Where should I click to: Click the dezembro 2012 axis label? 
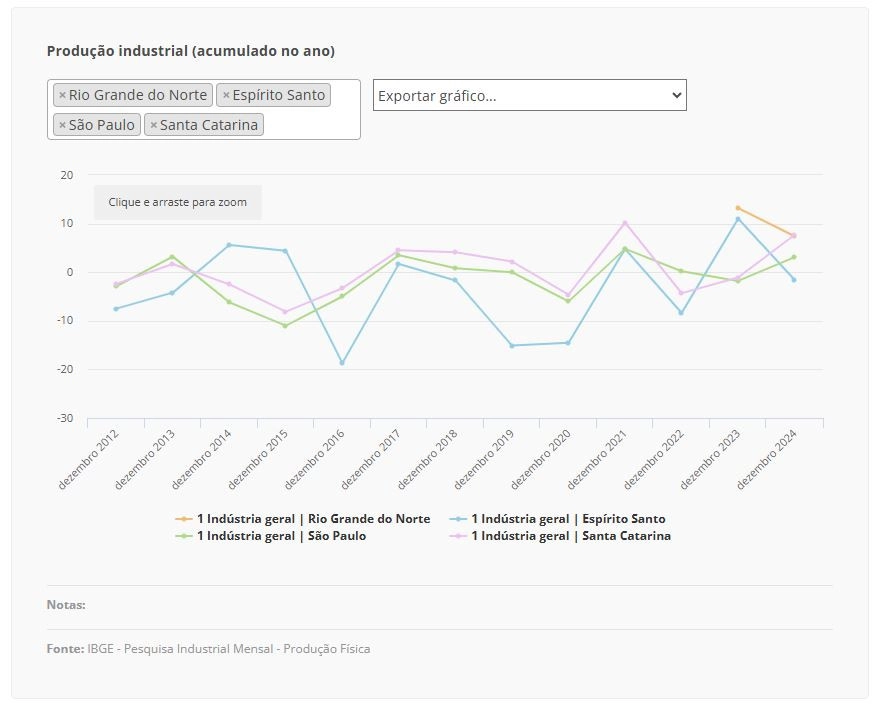coord(88,460)
